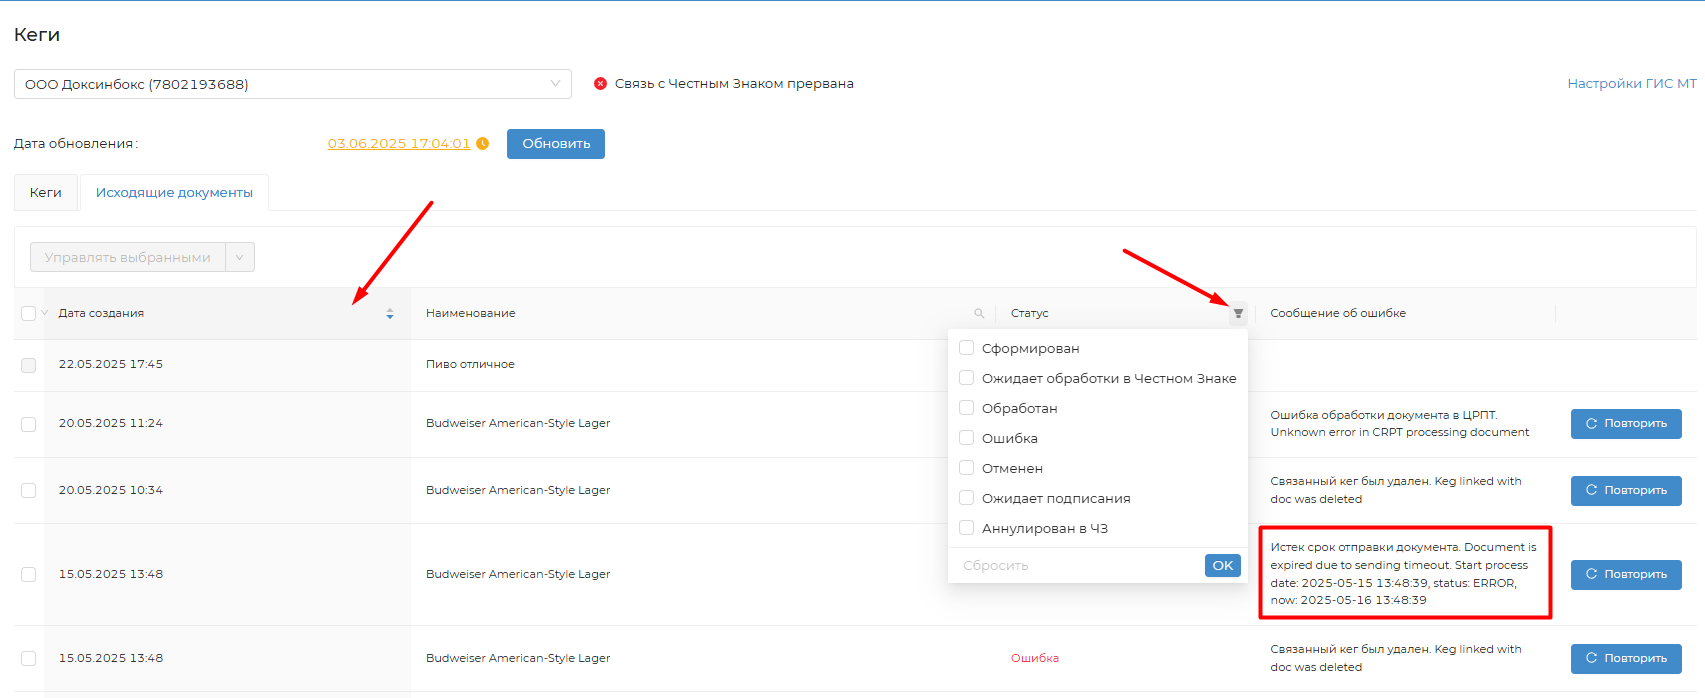Image resolution: width=1705 pixels, height=698 pixels.
Task: Tick the Сформирован filter checkbox
Action: pos(966,348)
